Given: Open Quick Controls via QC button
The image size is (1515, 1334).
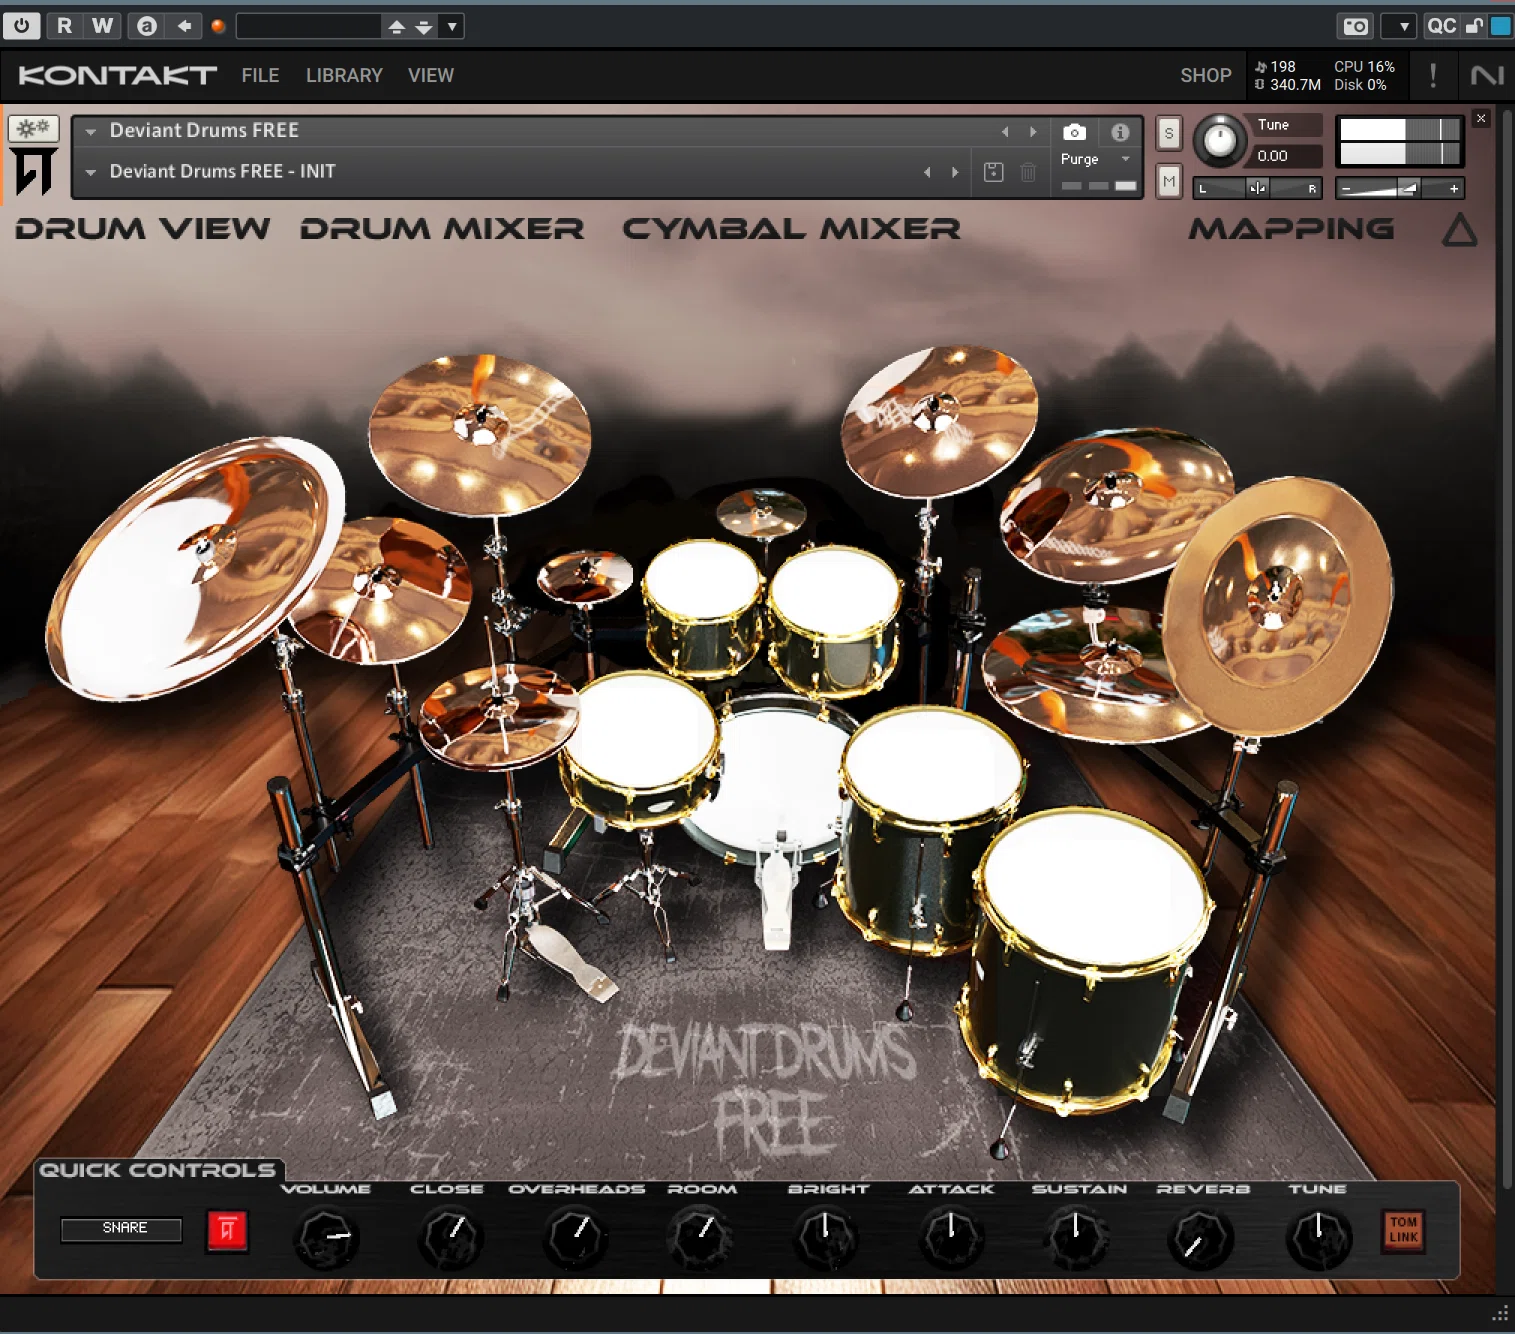Looking at the screenshot, I should 1441,26.
